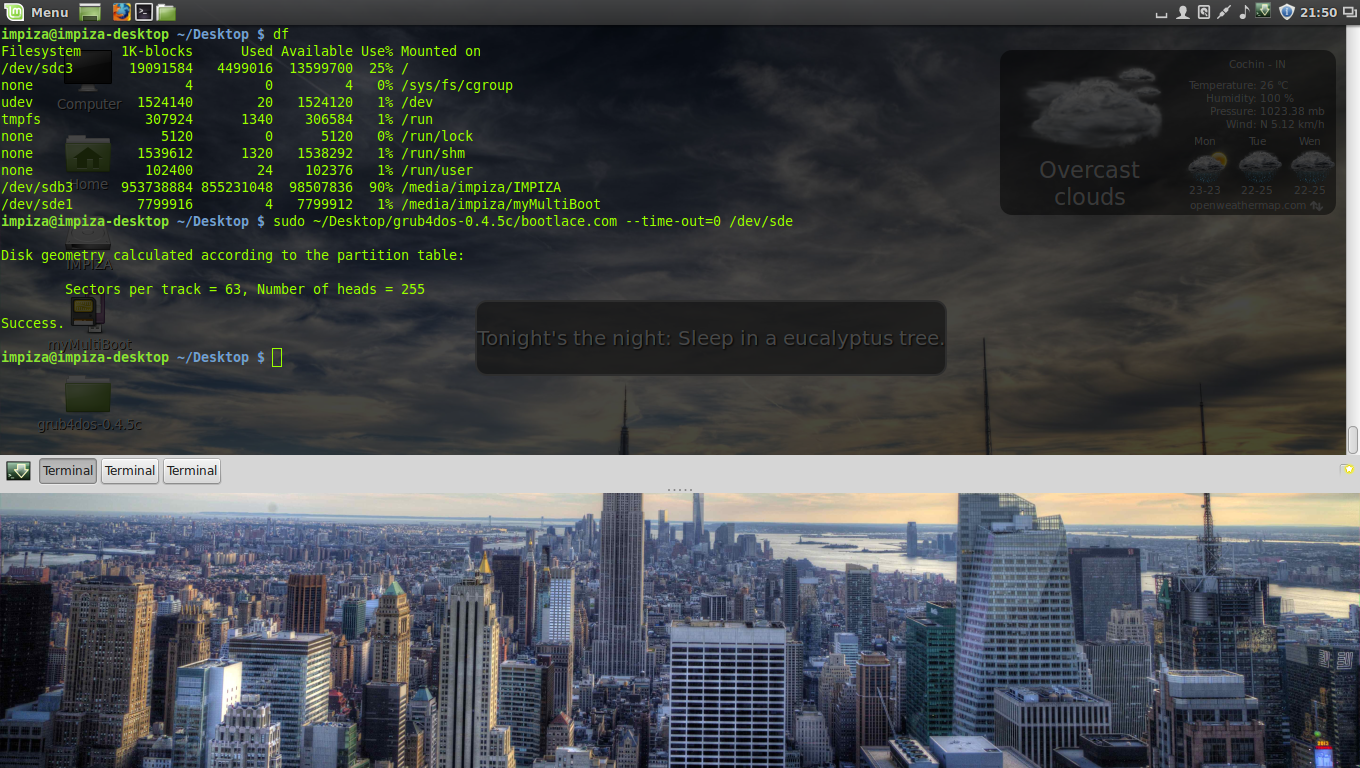Click '/media/impiza/IMPIZA' mount path
The image size is (1360, 768).
coord(481,187)
